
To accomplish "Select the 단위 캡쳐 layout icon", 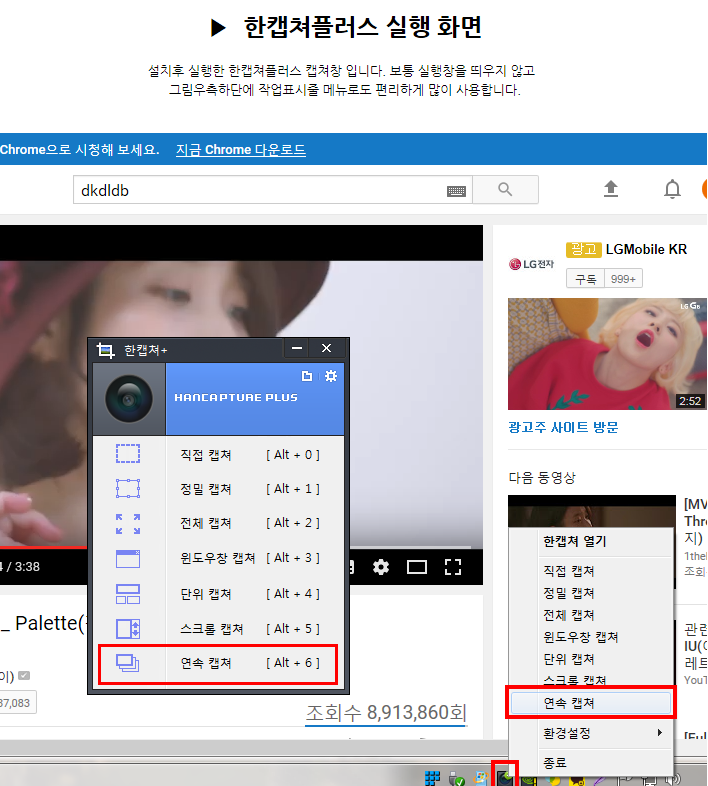I will click(x=128, y=594).
